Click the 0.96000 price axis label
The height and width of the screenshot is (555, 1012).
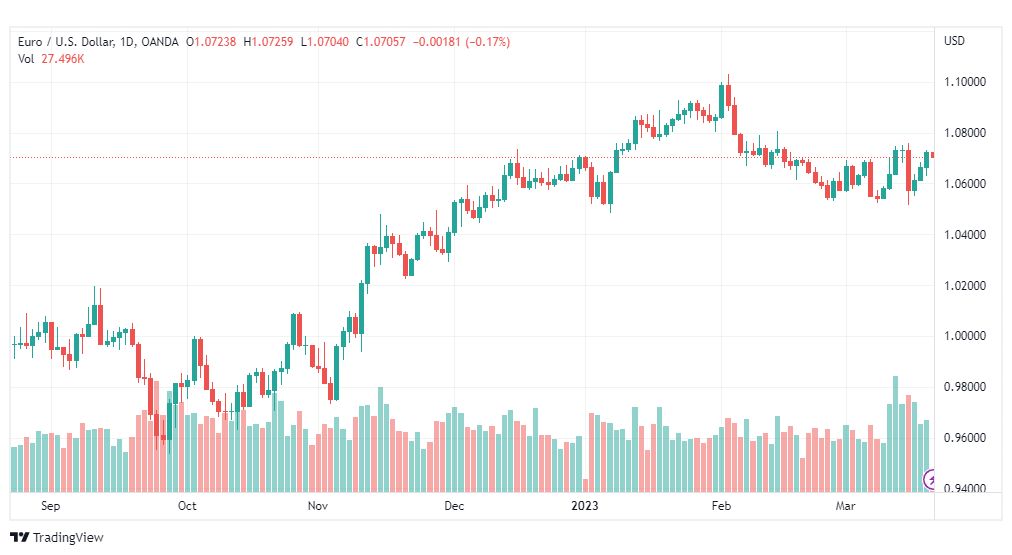point(965,438)
